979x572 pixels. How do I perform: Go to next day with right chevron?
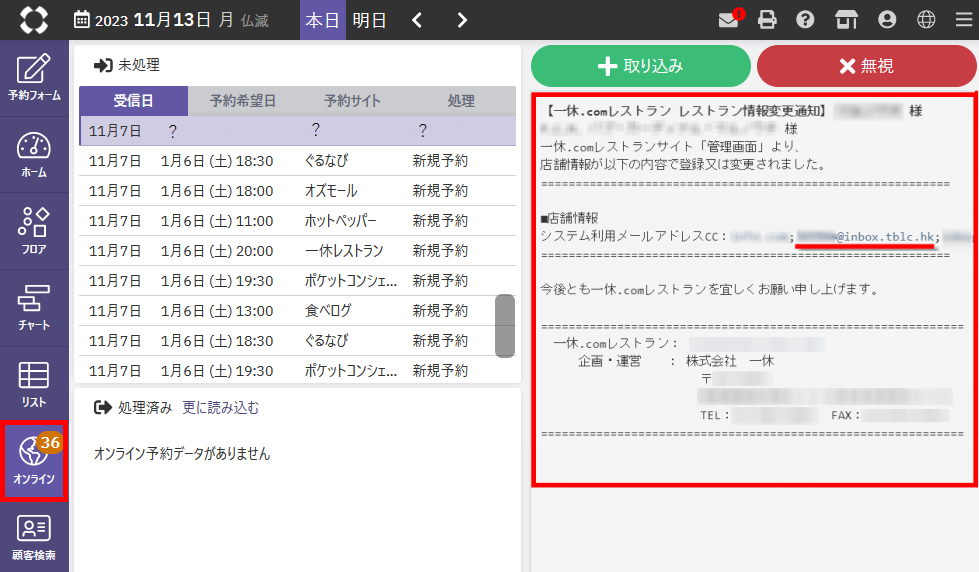tap(461, 20)
